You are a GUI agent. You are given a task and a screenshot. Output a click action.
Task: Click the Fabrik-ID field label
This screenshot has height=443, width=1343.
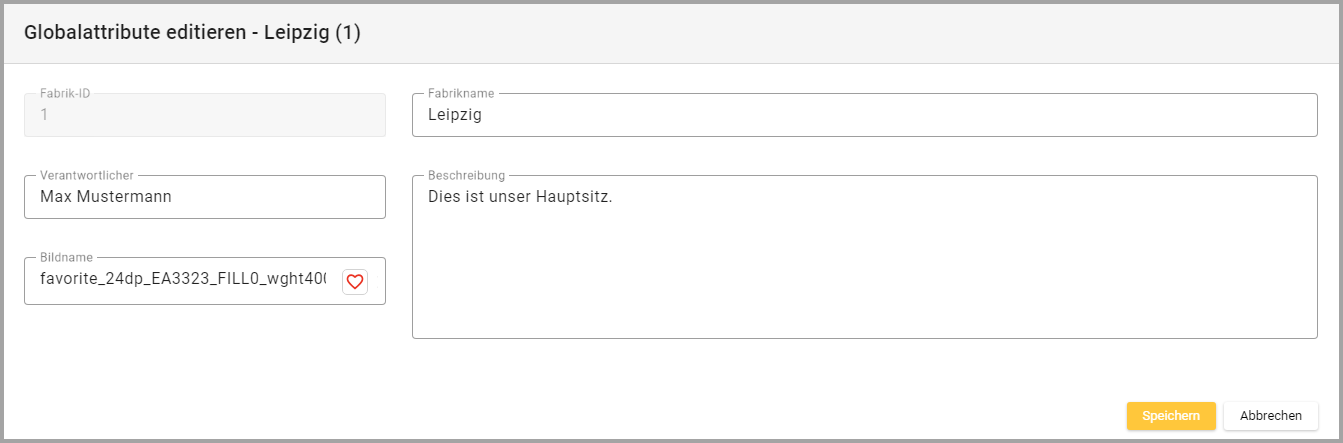(x=65, y=93)
